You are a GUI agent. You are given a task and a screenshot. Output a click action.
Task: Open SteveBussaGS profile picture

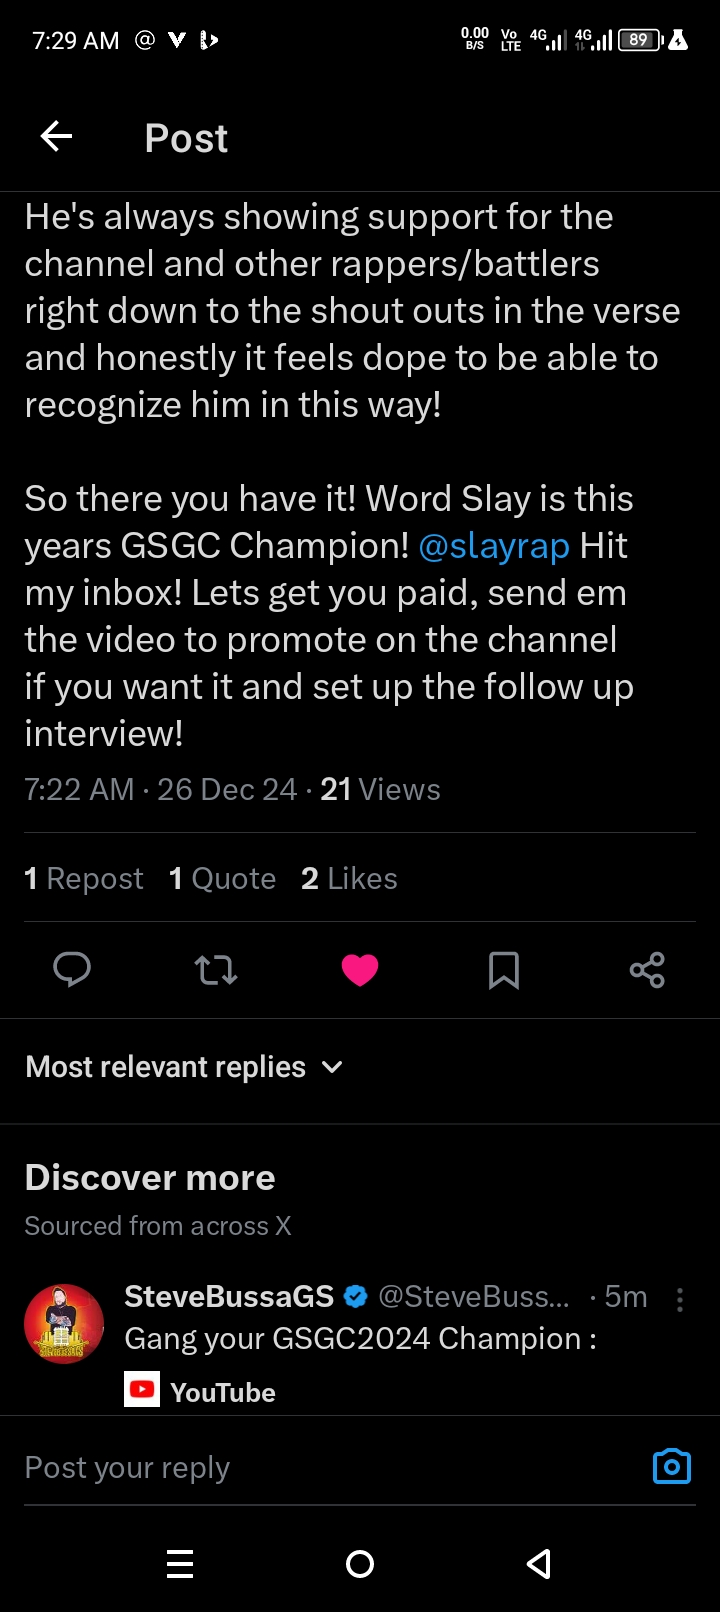[x=64, y=1323]
